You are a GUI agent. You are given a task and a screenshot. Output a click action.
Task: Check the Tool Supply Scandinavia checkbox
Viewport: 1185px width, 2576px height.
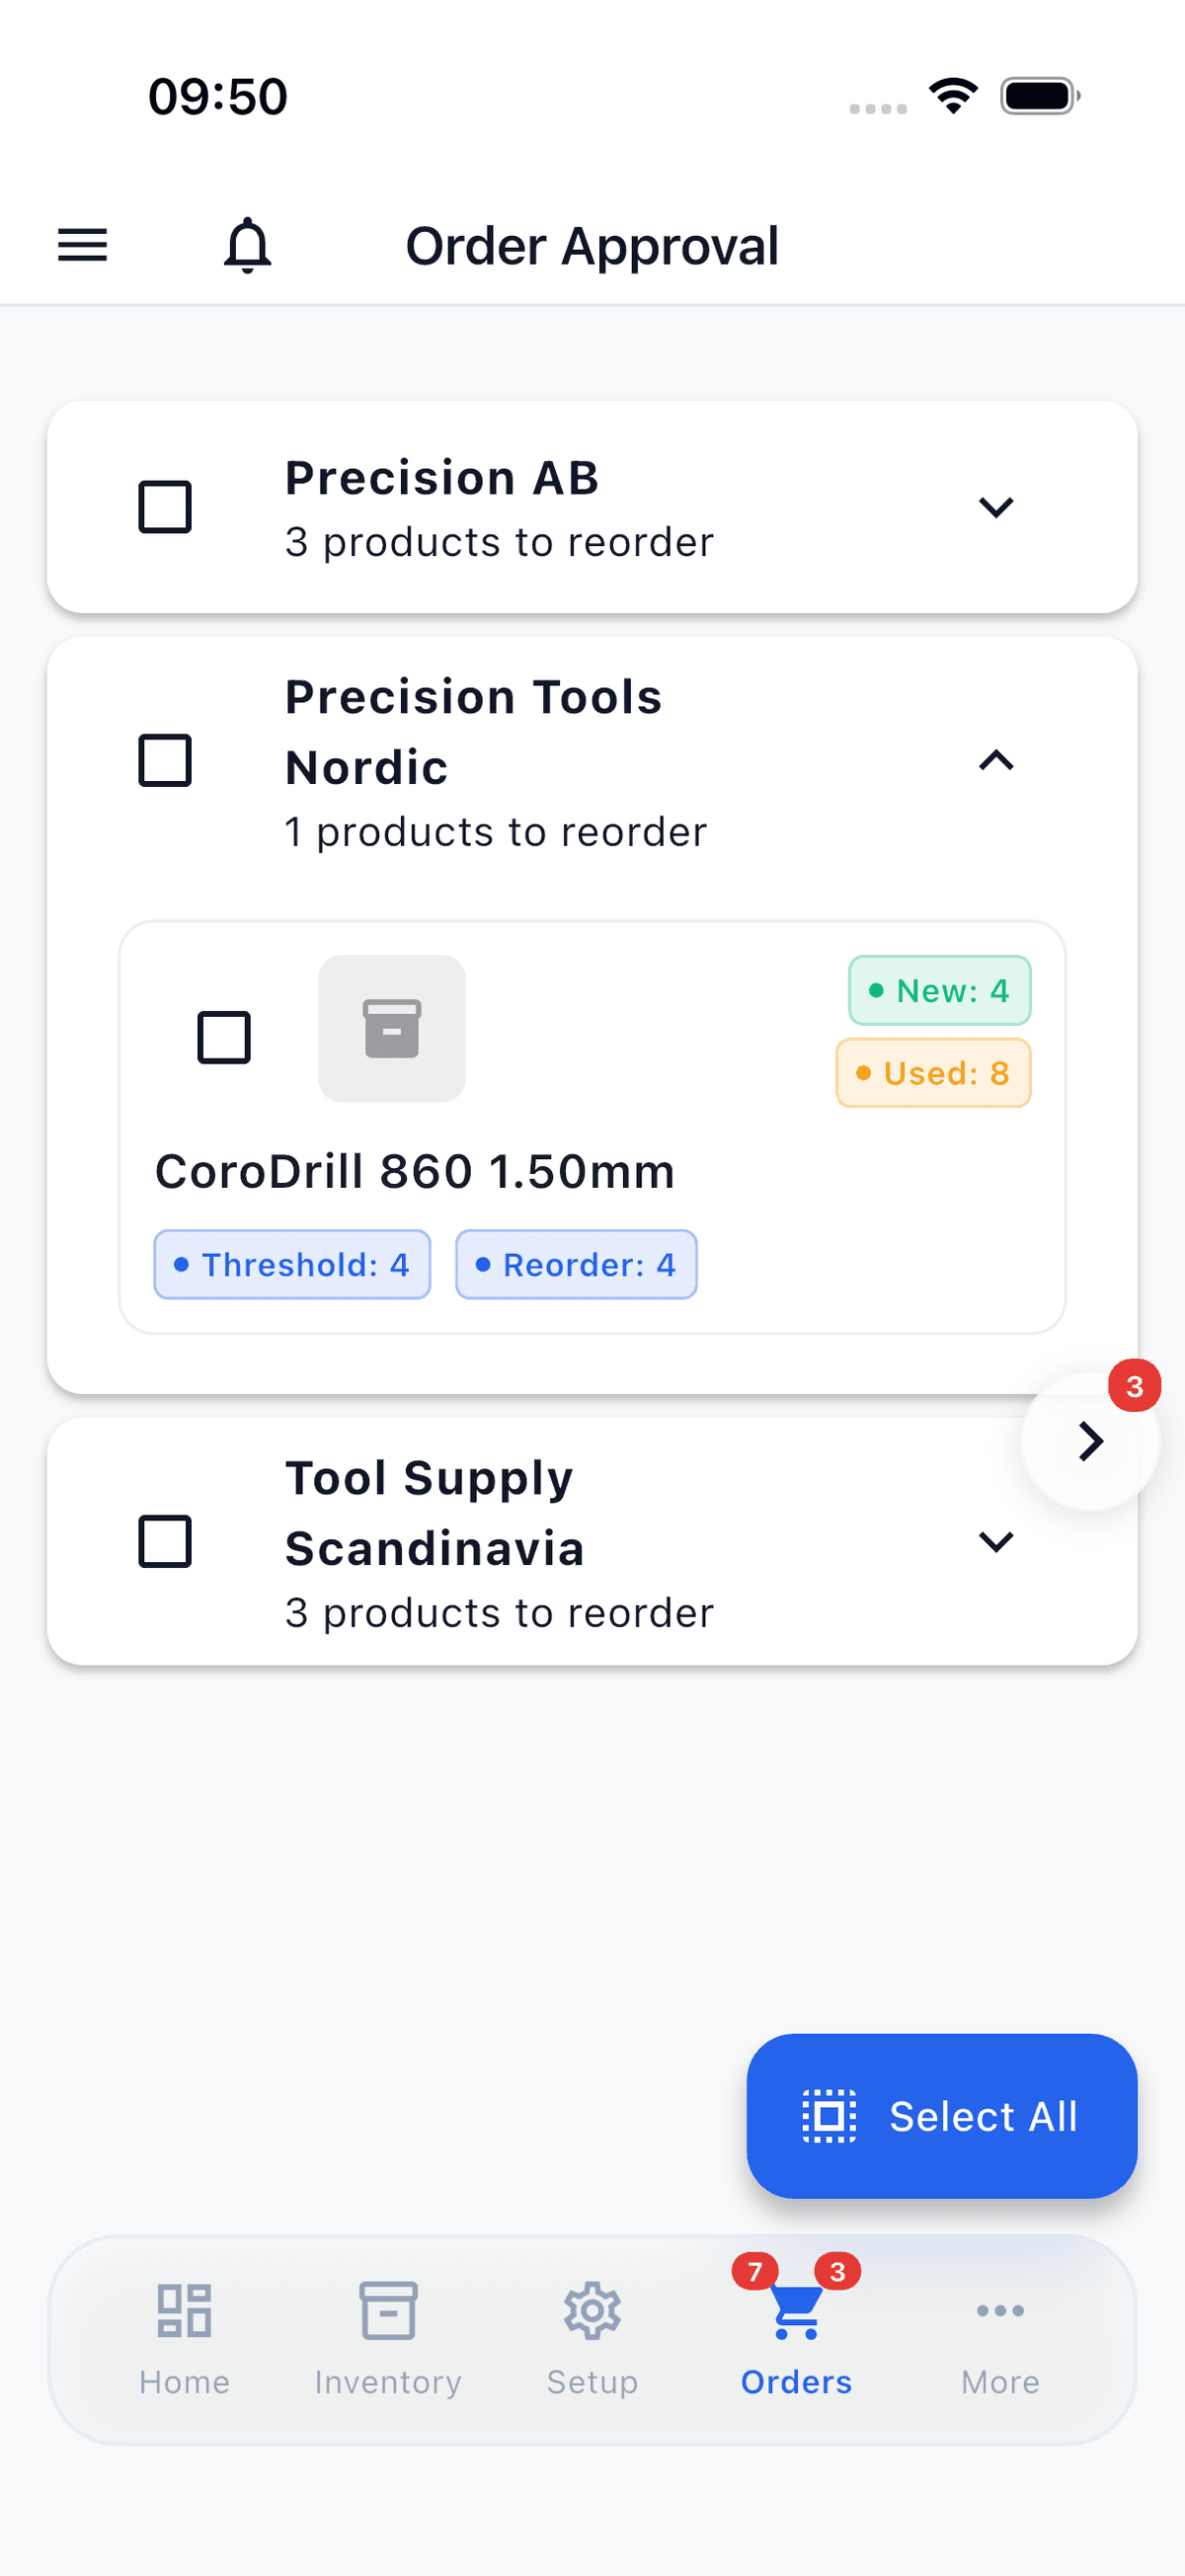point(165,1541)
